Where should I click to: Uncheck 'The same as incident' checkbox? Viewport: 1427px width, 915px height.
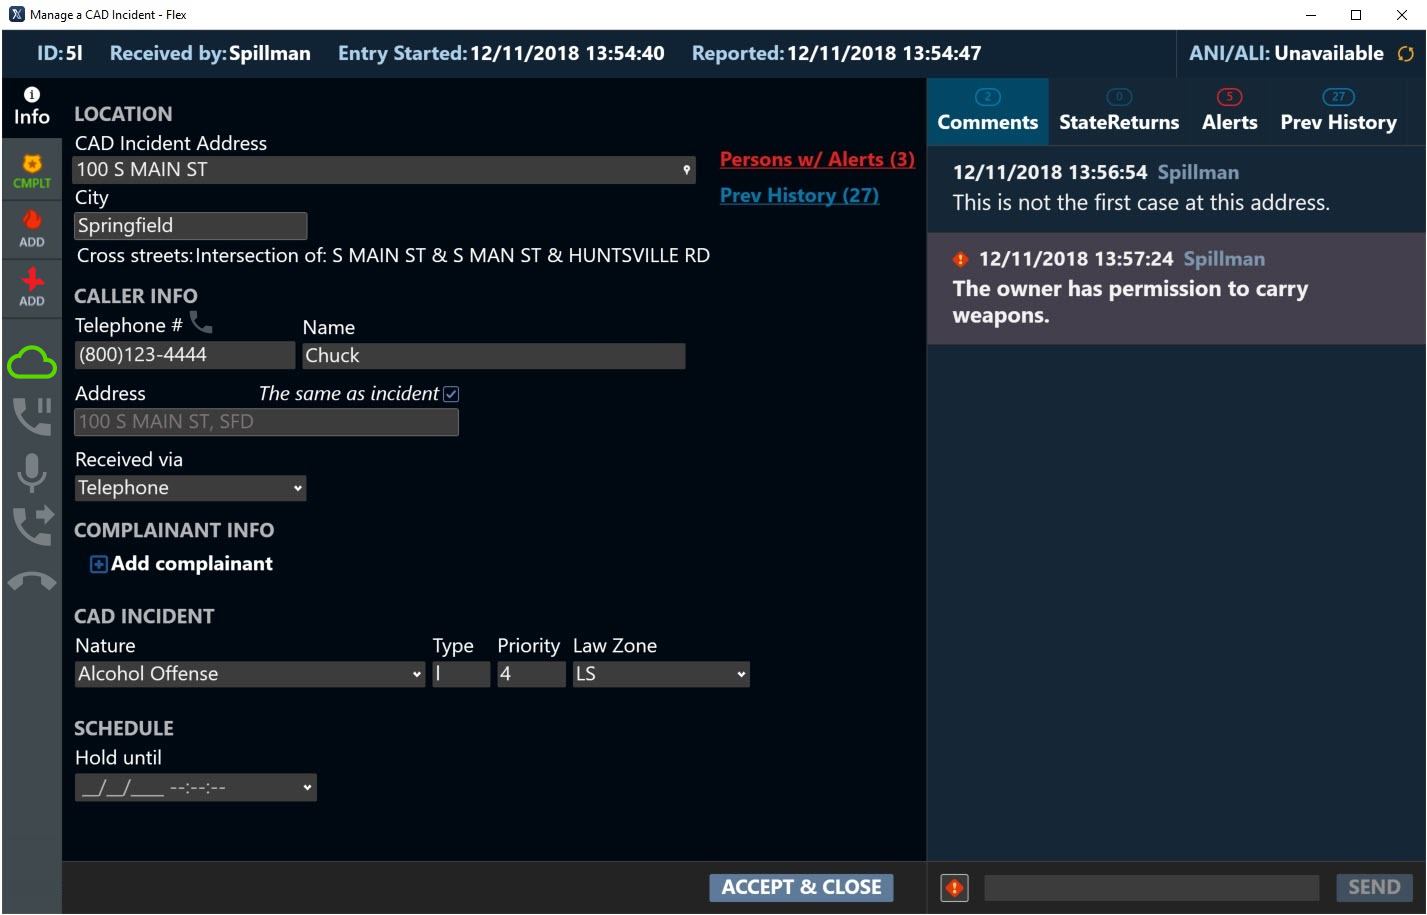451,394
